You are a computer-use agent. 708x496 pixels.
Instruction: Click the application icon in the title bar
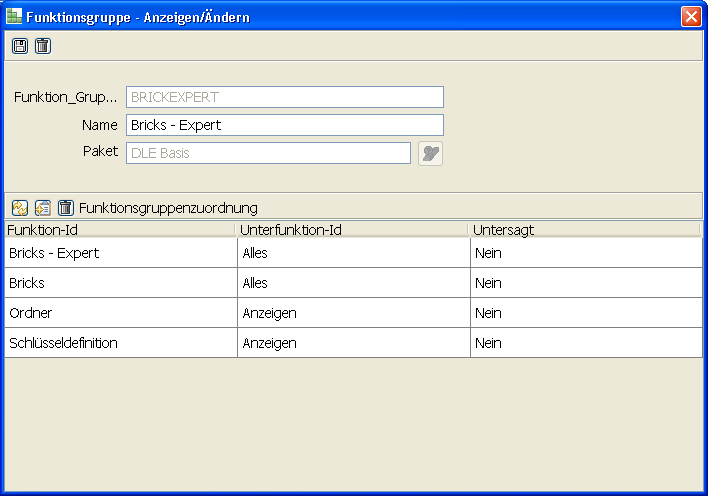pyautogui.click(x=14, y=17)
